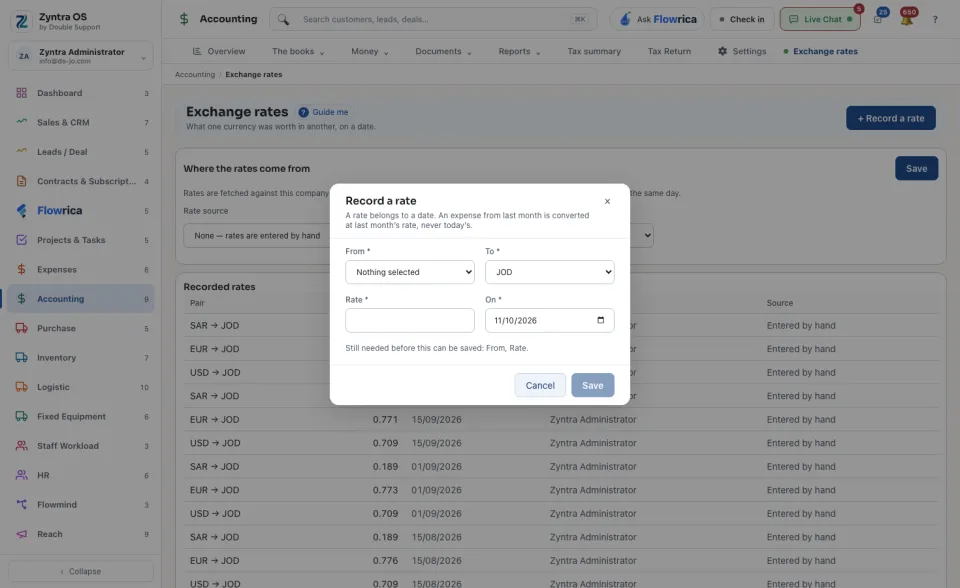Click the Guide me link
The image size is (960, 588).
pos(330,112)
